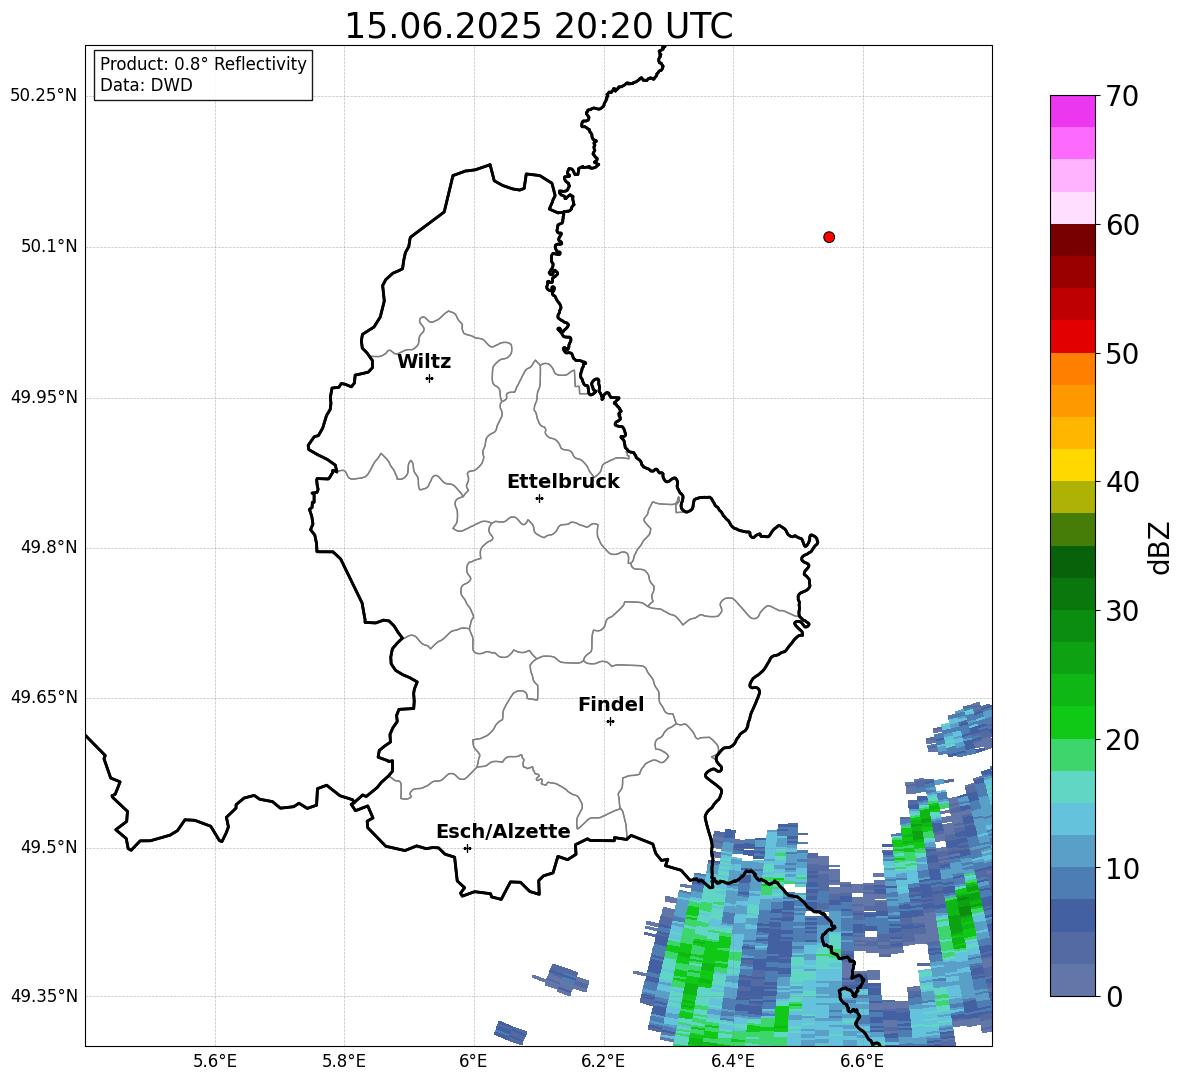Click the 70 colorbar tick label

[x=1122, y=97]
